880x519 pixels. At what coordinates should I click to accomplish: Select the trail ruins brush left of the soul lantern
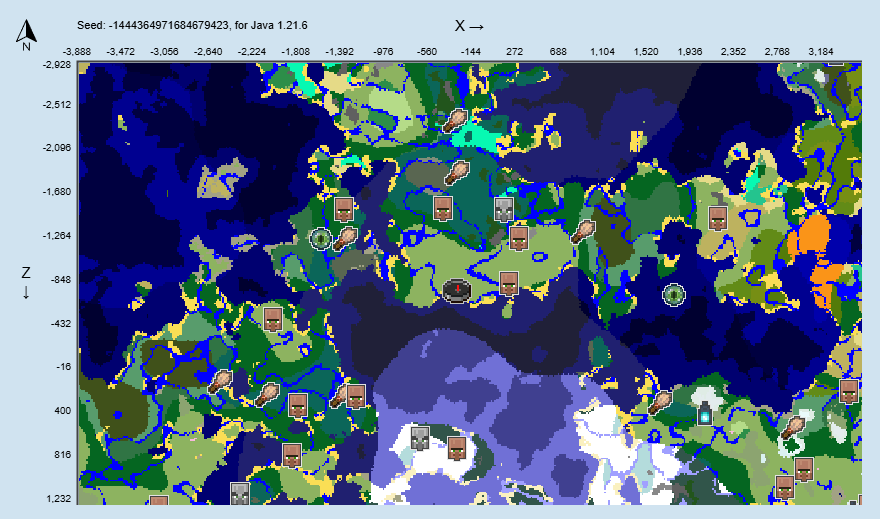660,402
